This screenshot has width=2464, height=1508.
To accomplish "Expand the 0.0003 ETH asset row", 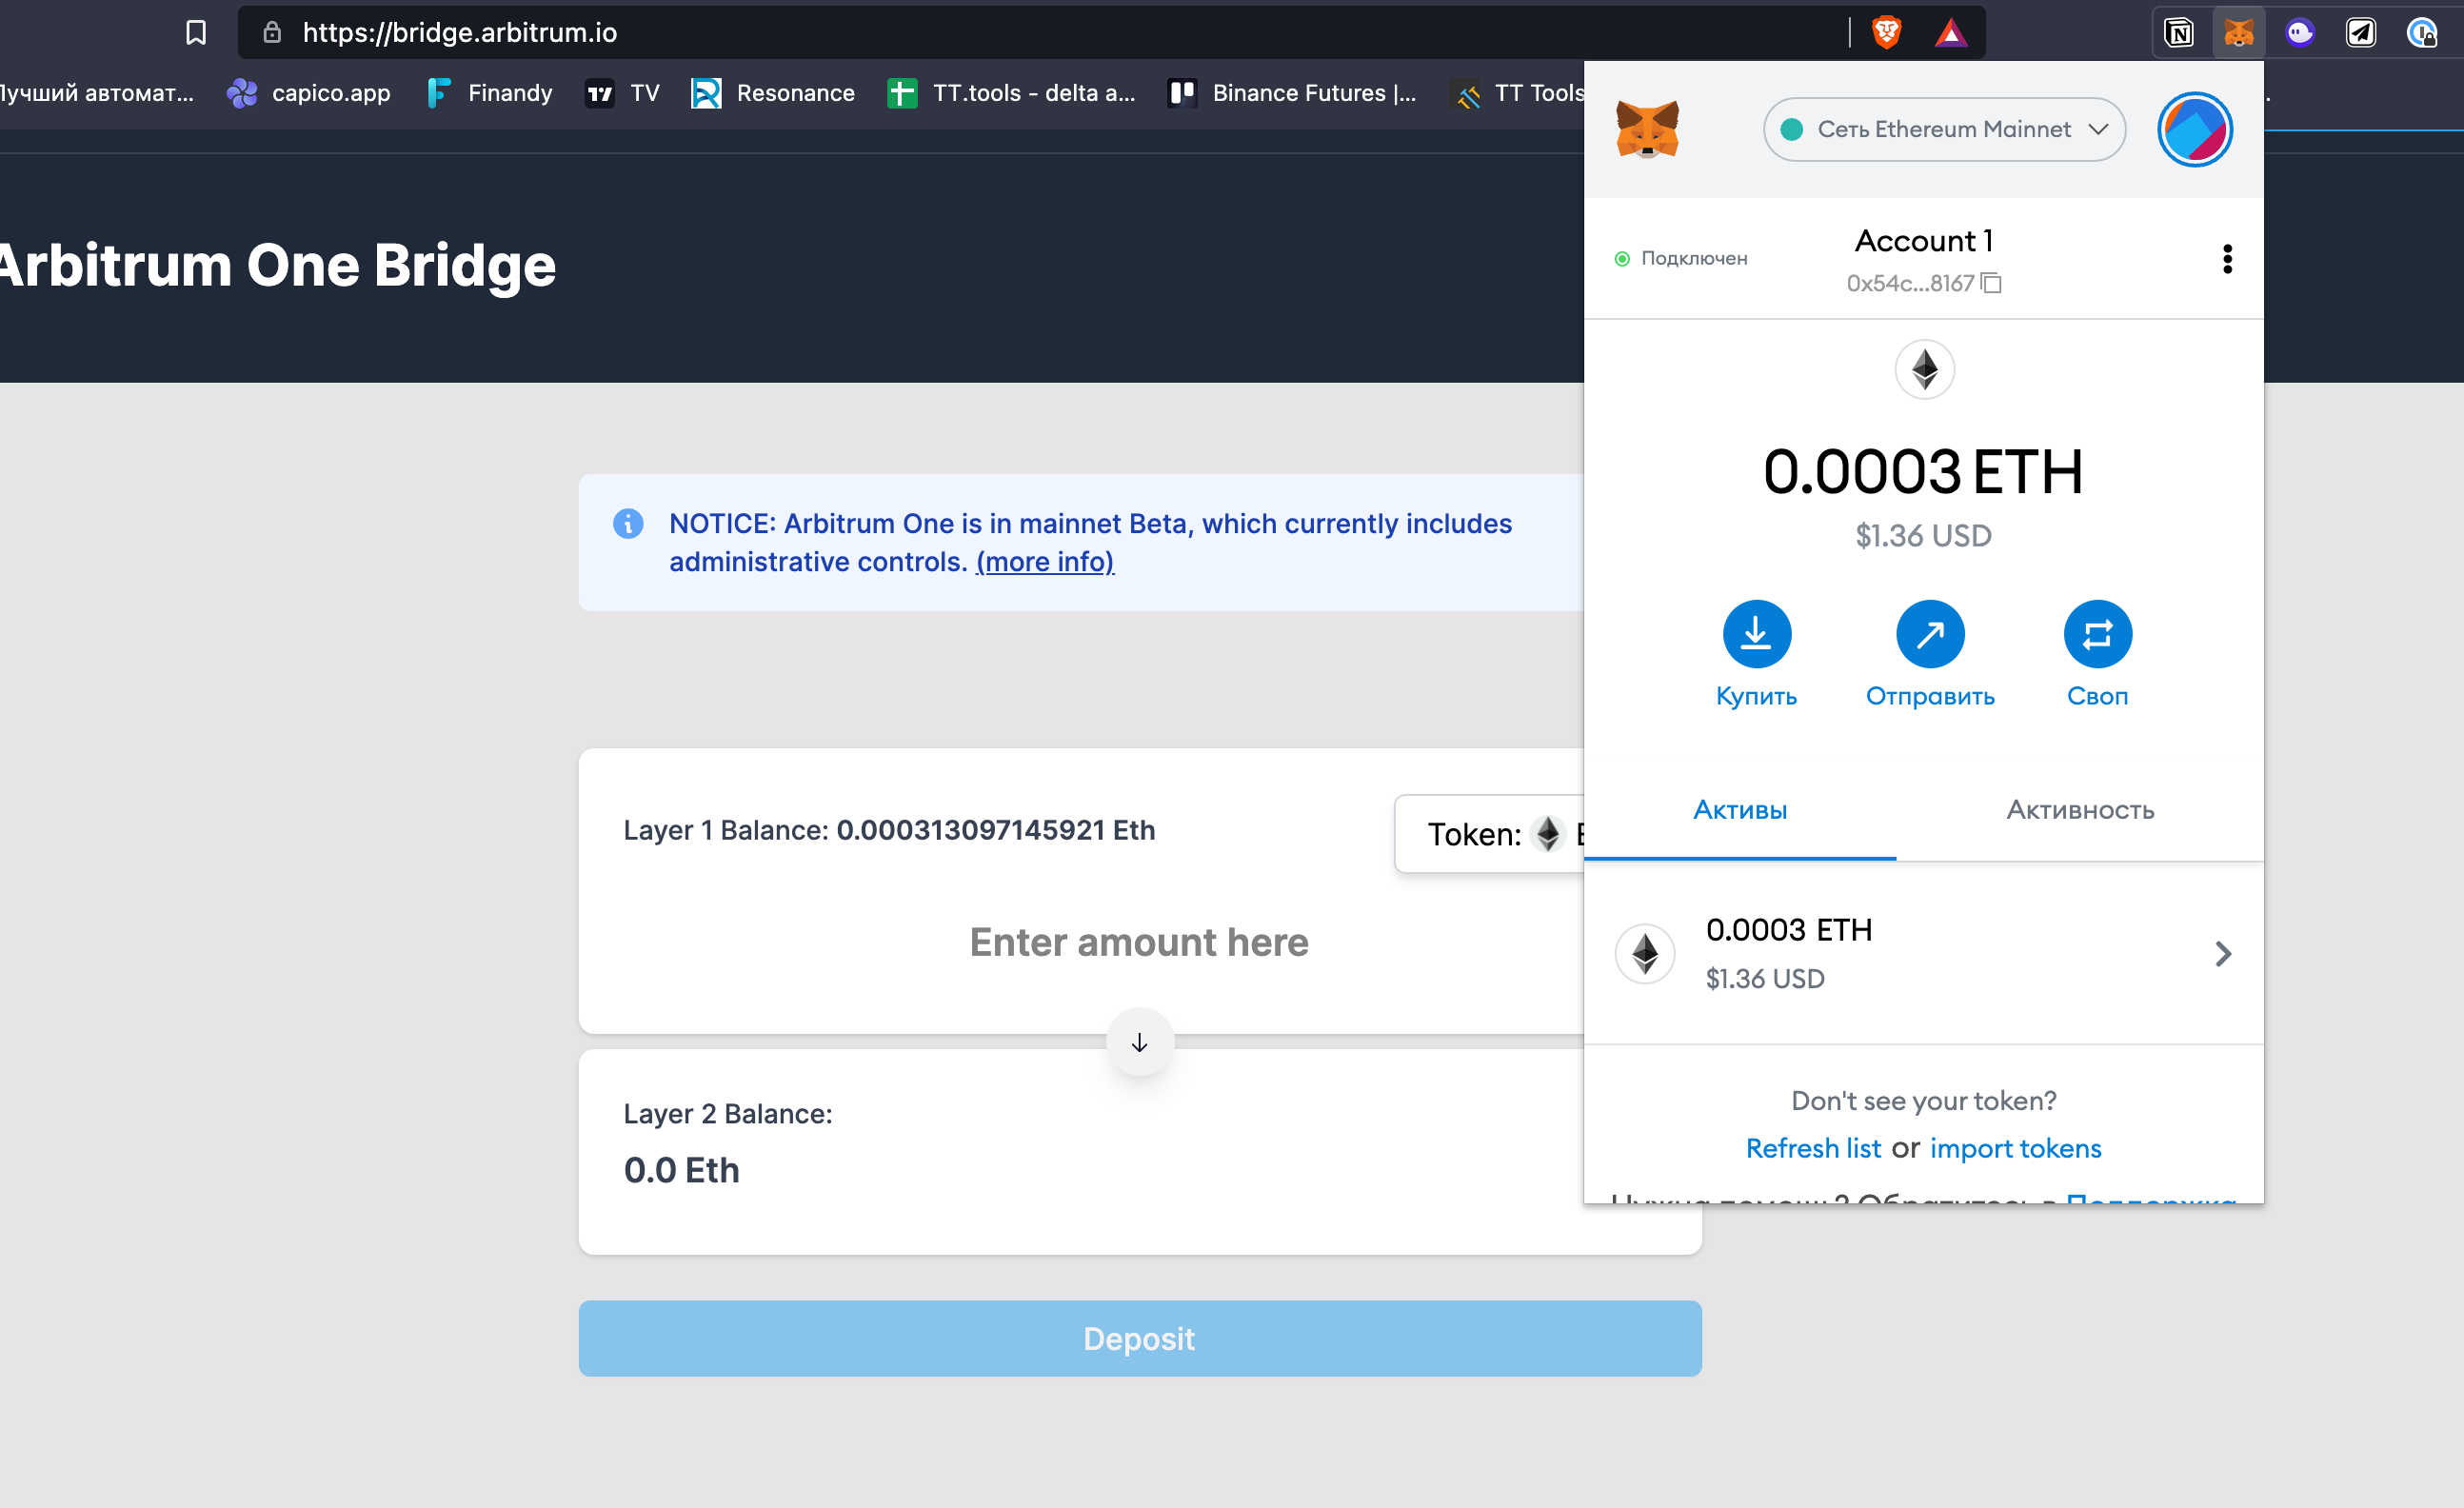I will click(x=1923, y=953).
